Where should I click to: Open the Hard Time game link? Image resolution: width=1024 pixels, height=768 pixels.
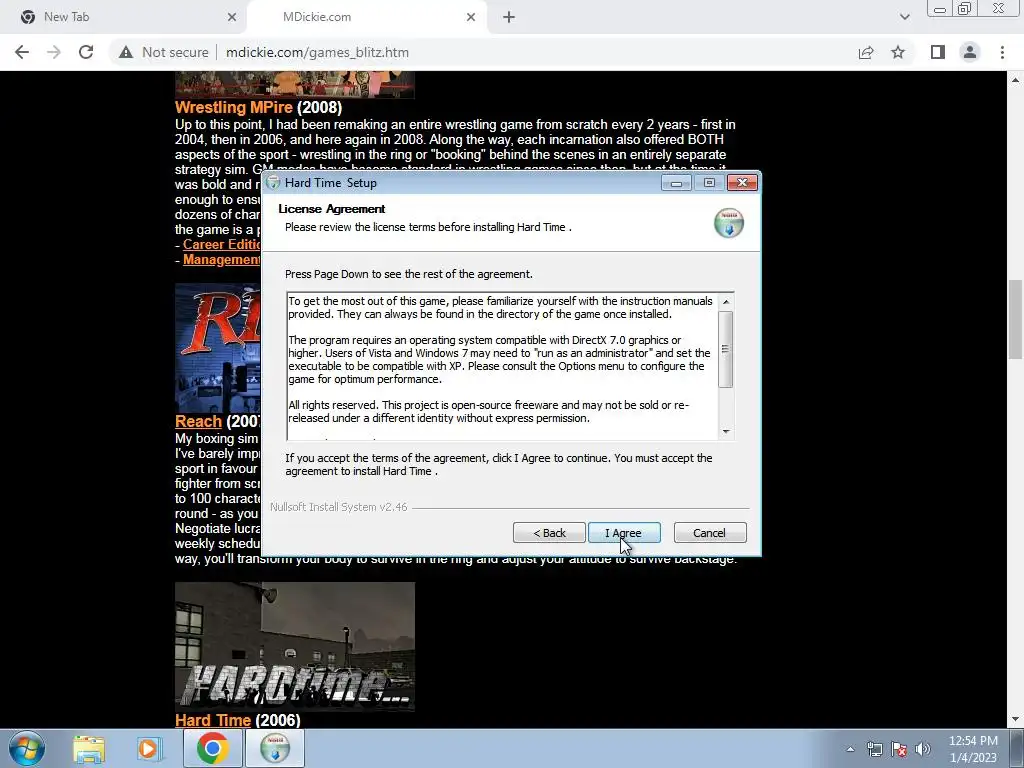[213, 720]
